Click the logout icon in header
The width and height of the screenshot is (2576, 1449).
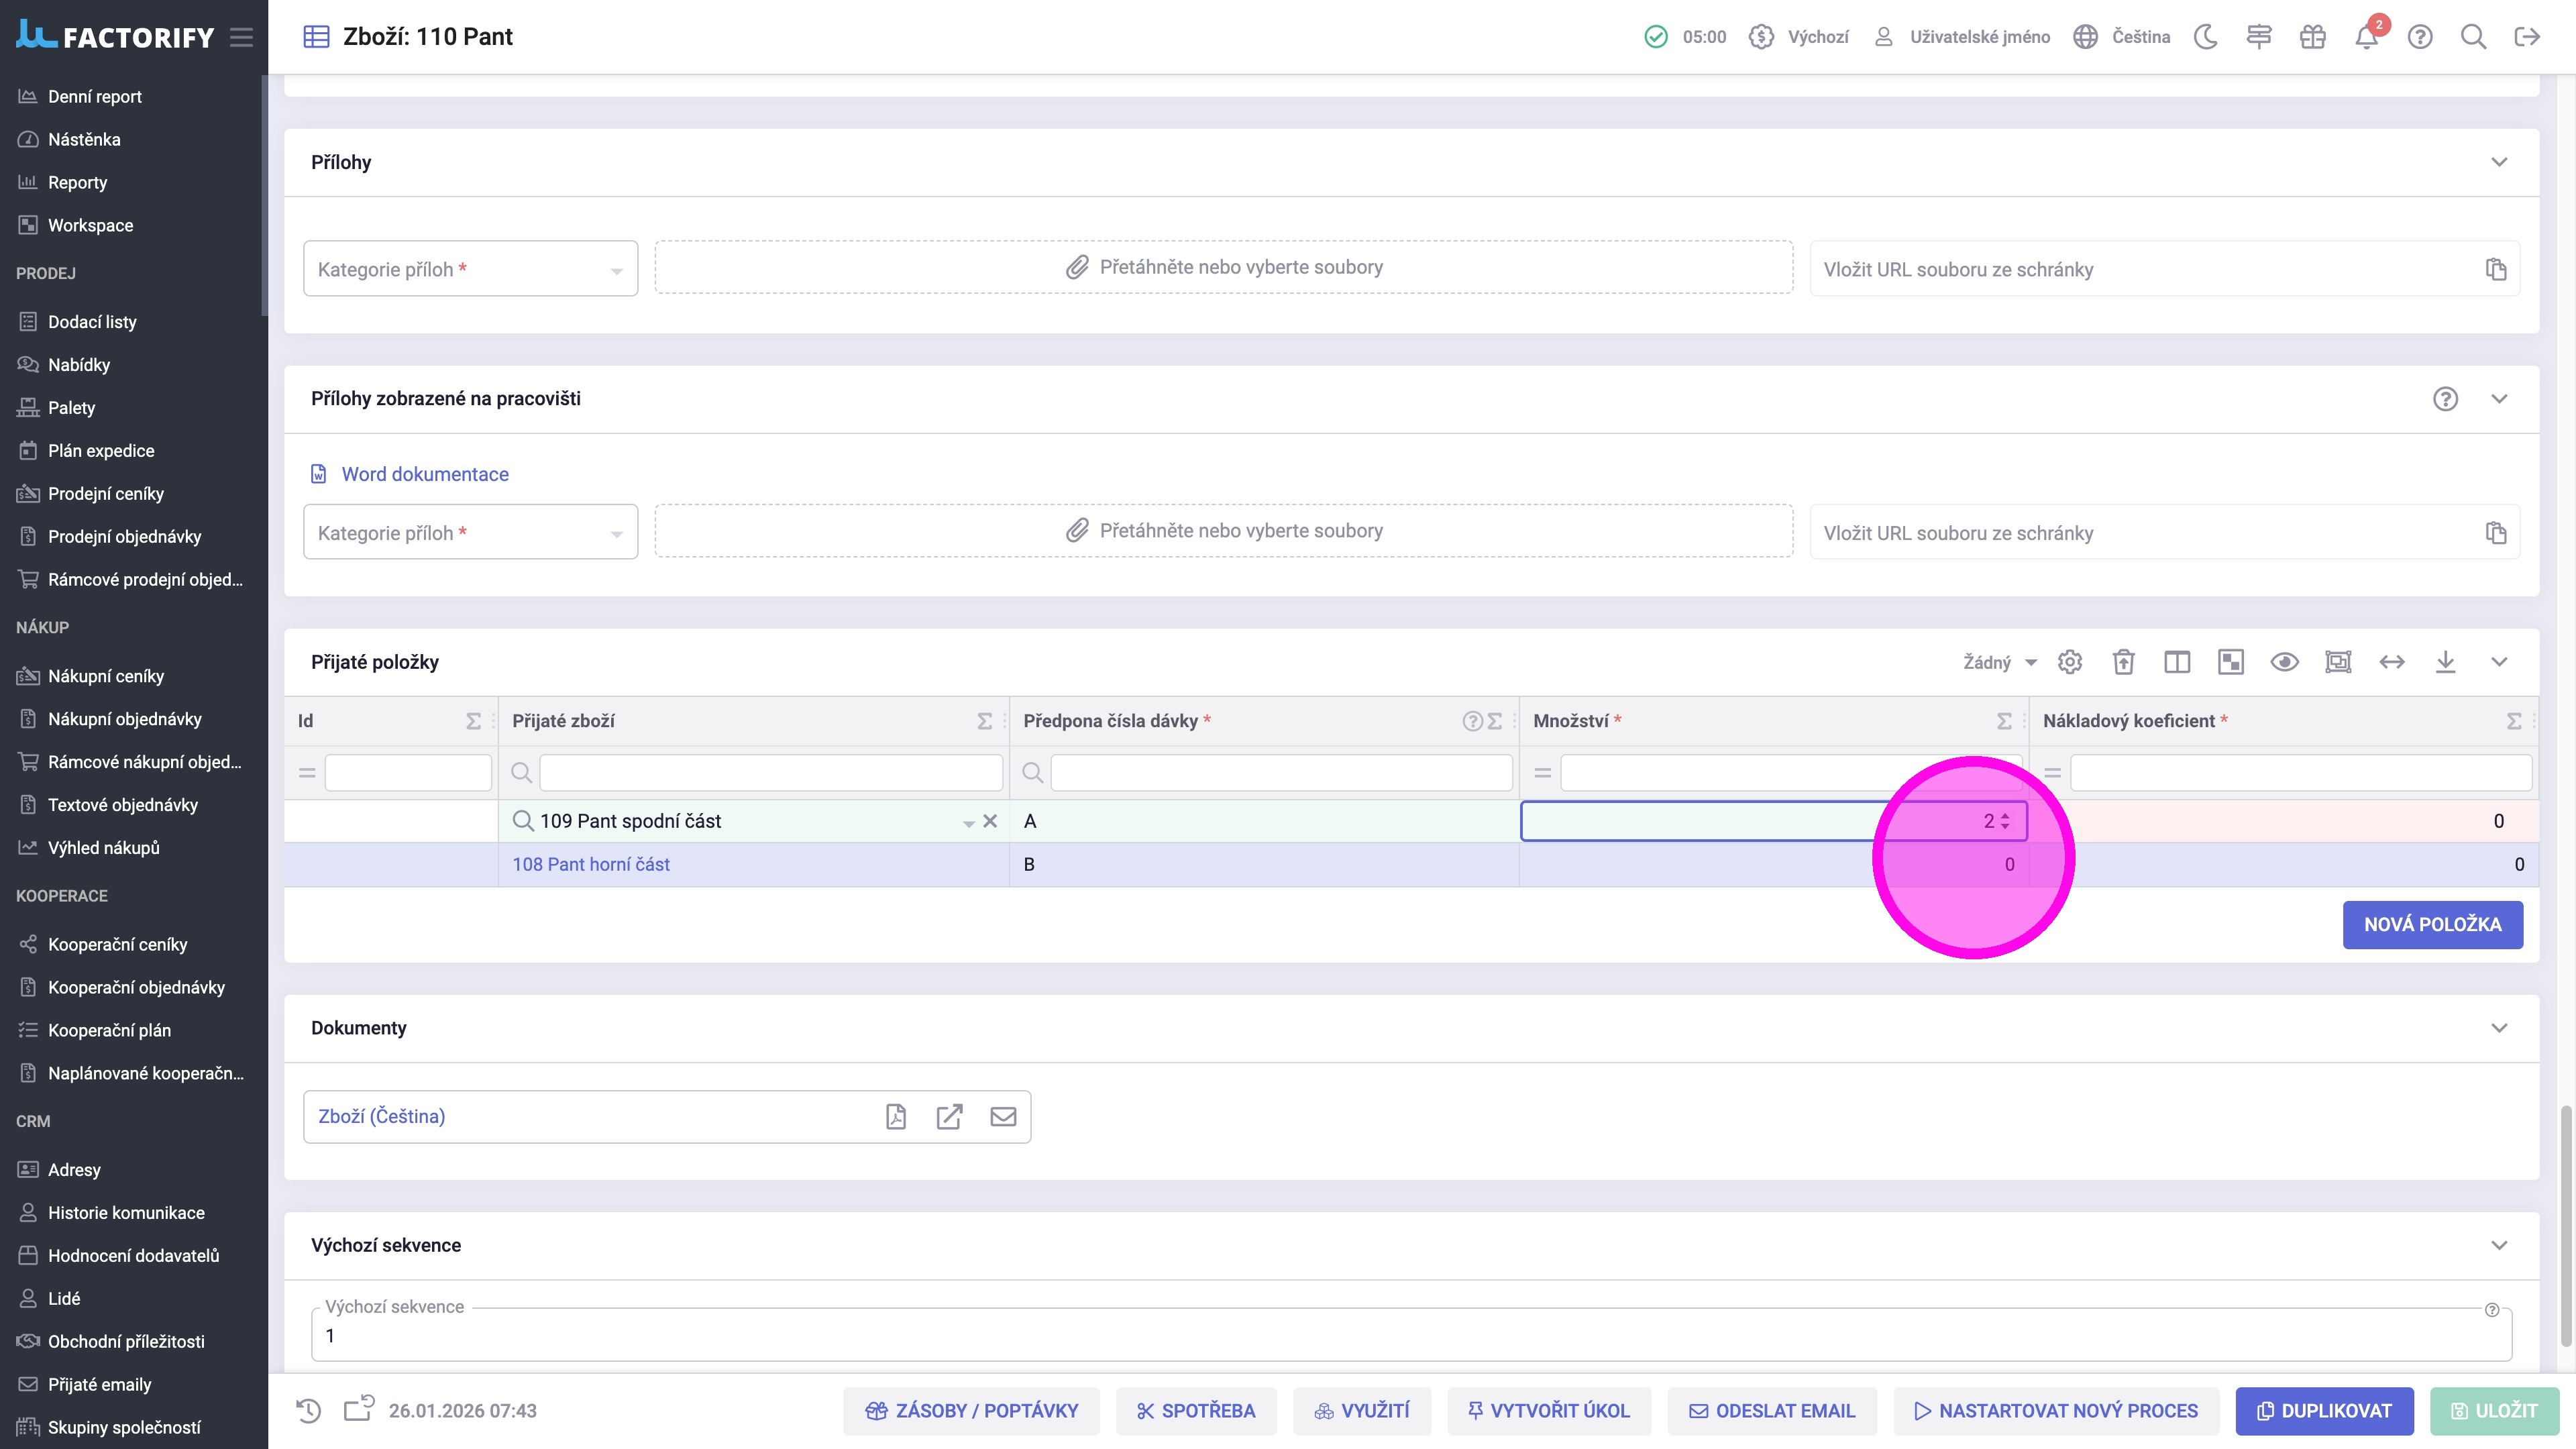point(2526,37)
